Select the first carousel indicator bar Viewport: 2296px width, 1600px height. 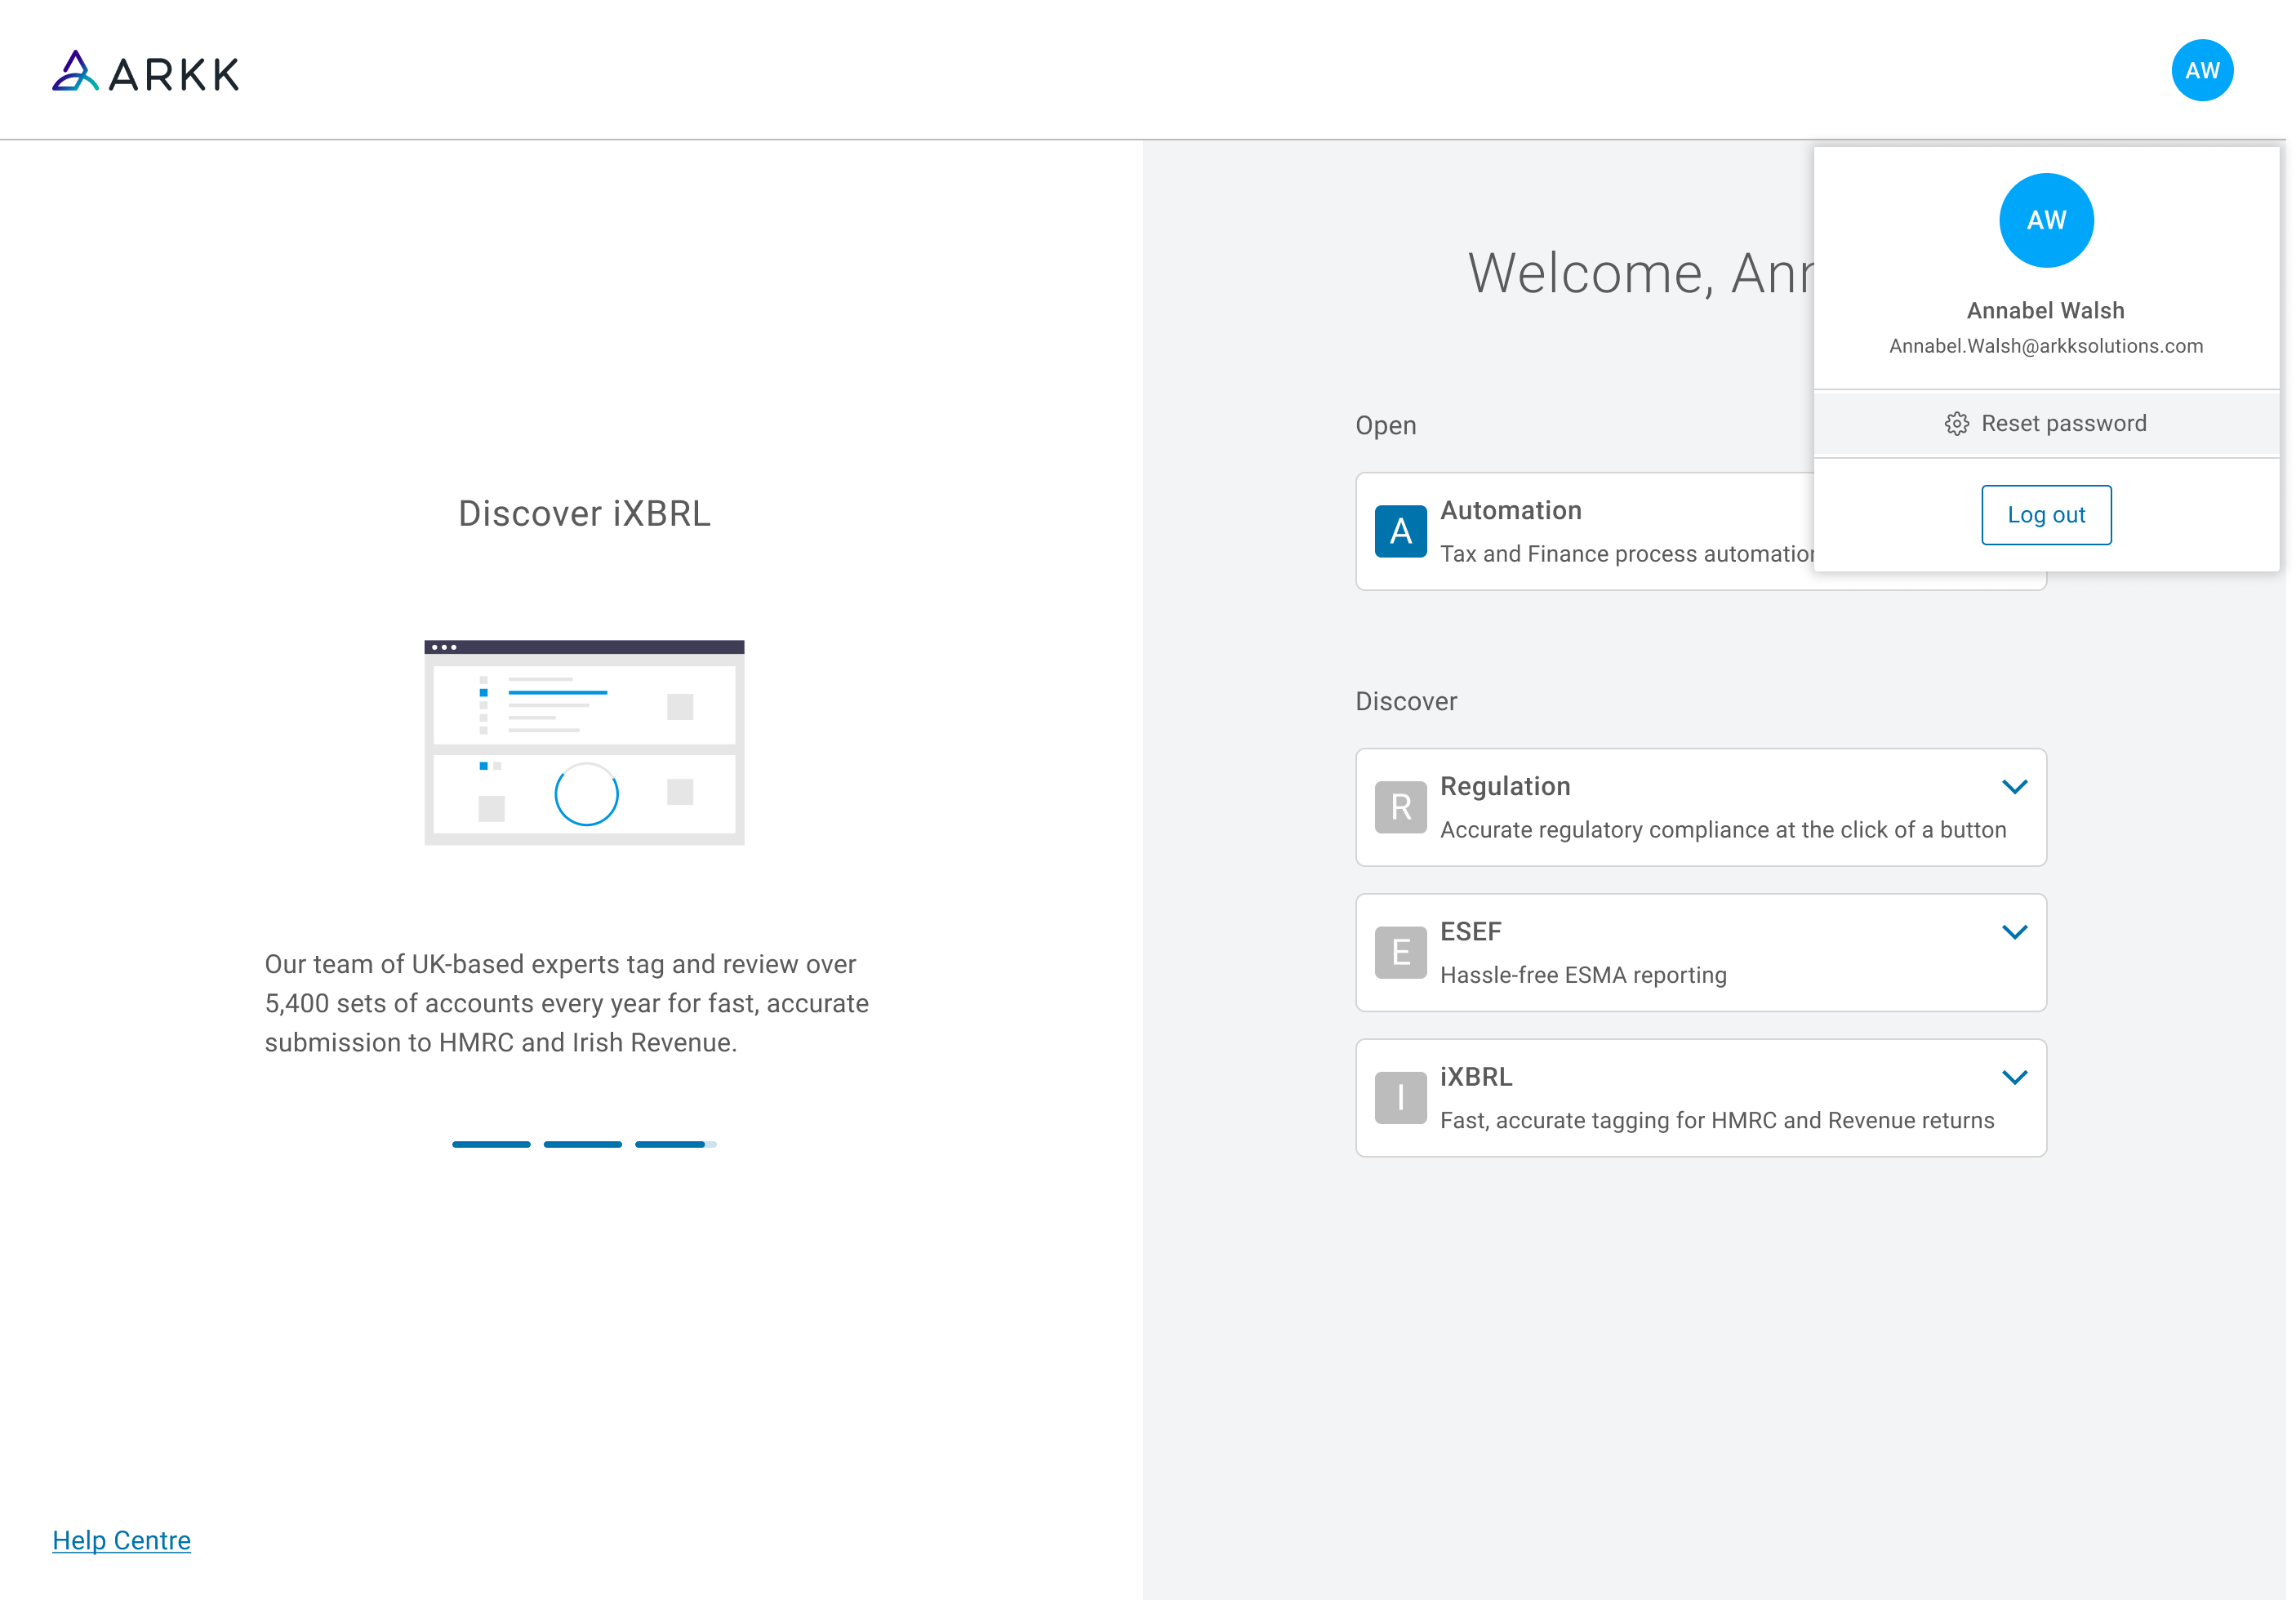coord(491,1144)
